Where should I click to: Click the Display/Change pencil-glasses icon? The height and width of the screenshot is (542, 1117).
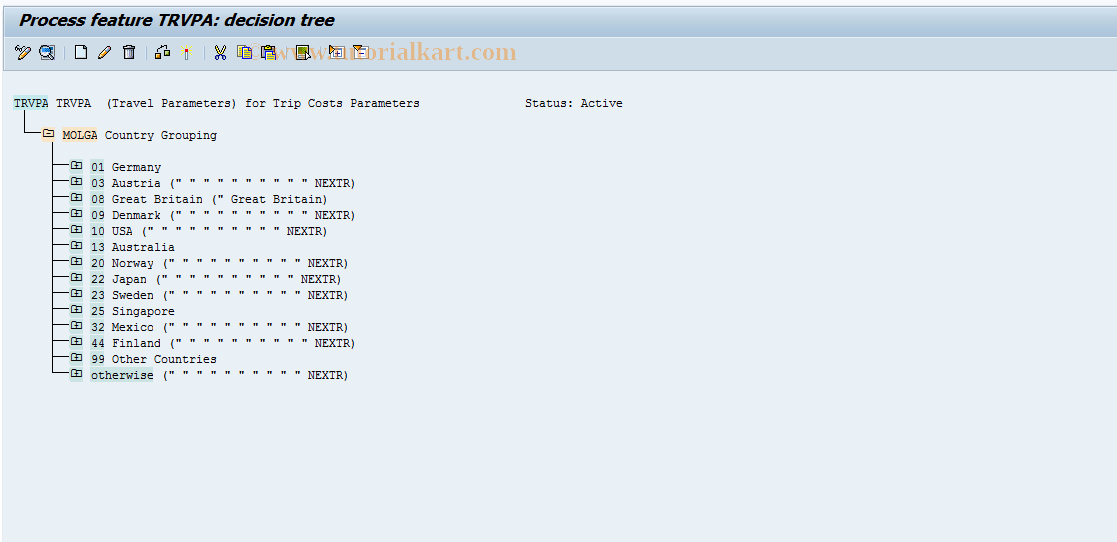23,52
